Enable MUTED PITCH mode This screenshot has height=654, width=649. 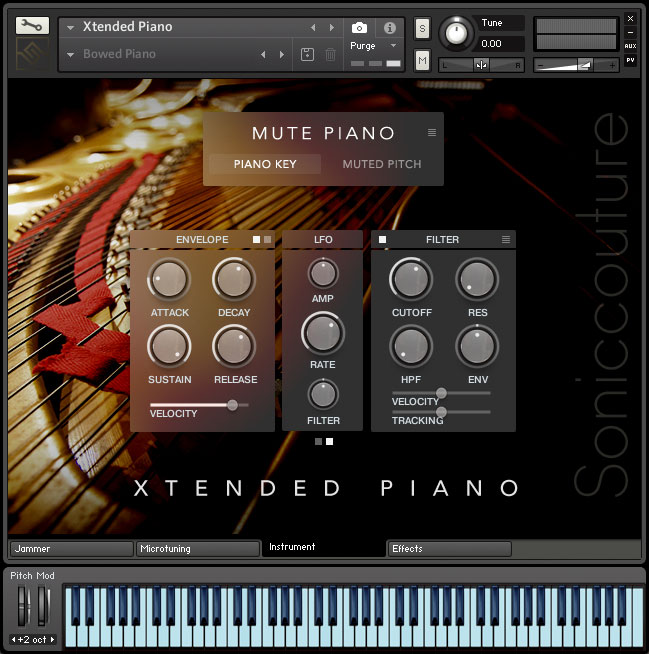[x=382, y=164]
